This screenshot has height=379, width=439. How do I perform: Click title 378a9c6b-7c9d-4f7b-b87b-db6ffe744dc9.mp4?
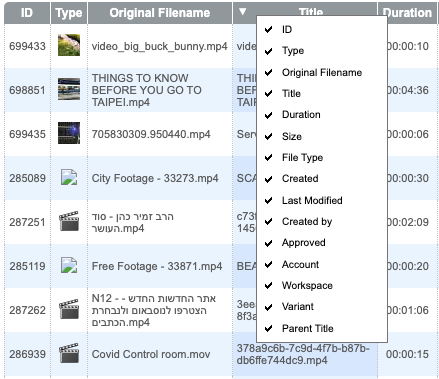(303, 354)
